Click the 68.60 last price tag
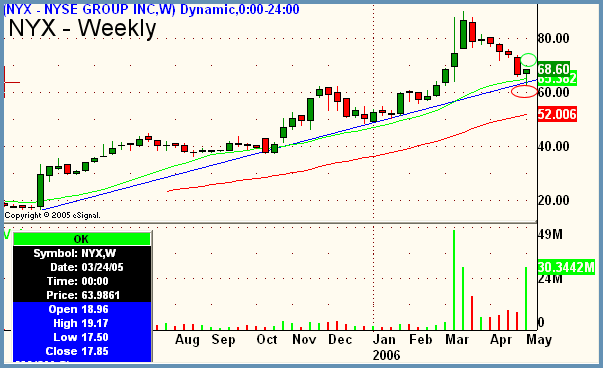The image size is (603, 368). (553, 69)
